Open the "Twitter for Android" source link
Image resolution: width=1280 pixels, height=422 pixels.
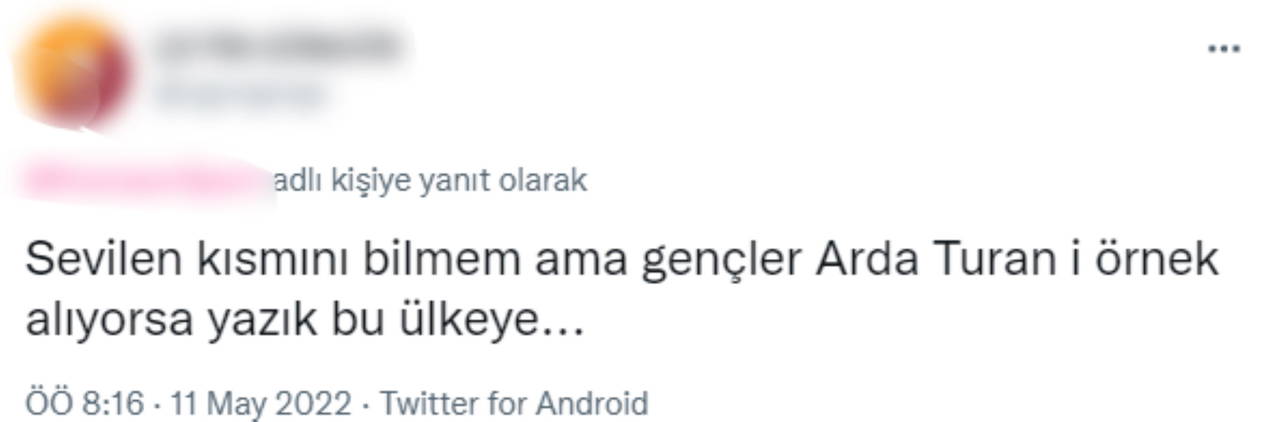(x=515, y=404)
